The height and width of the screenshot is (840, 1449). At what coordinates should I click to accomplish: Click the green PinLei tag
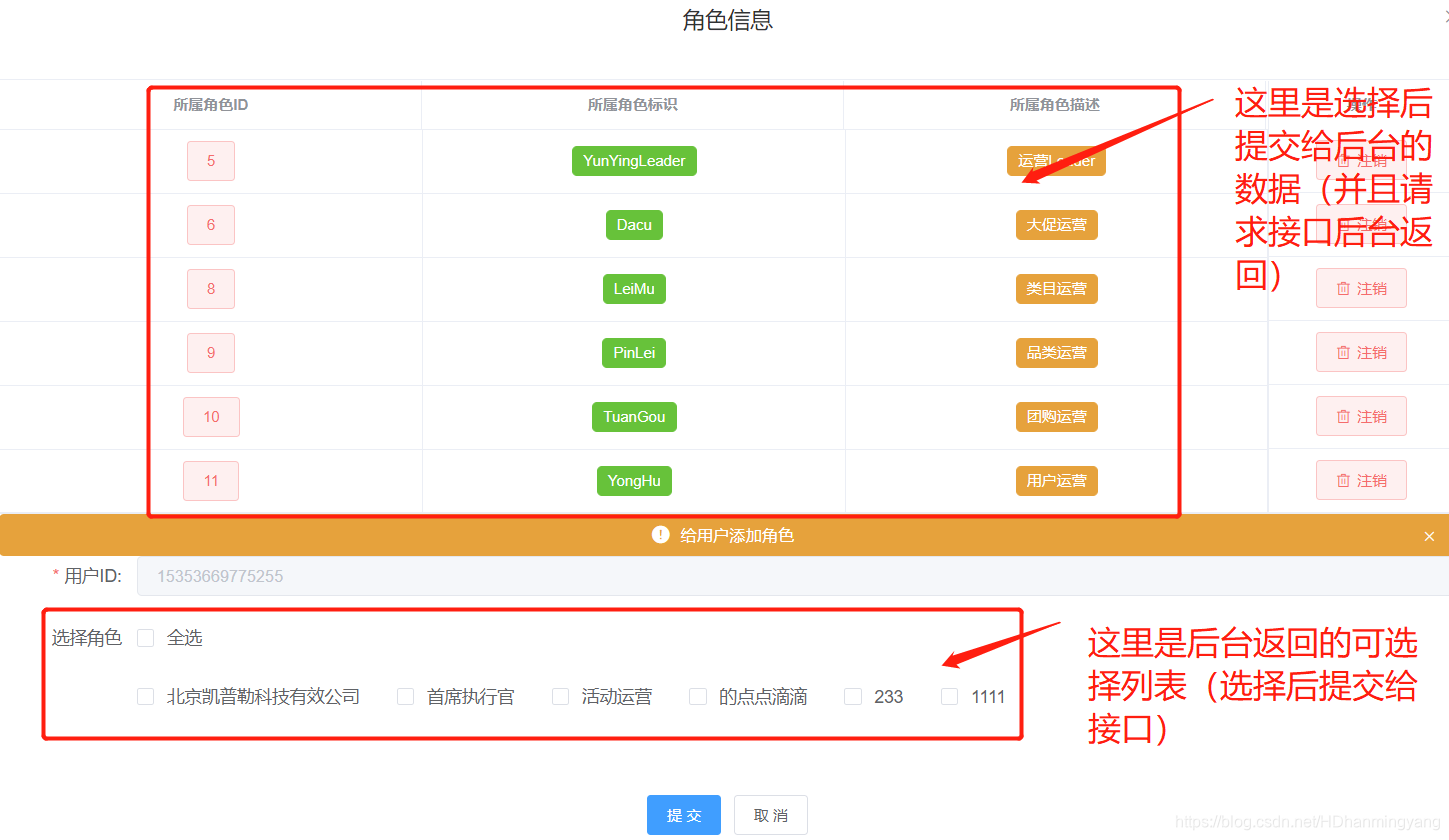pyautogui.click(x=634, y=353)
